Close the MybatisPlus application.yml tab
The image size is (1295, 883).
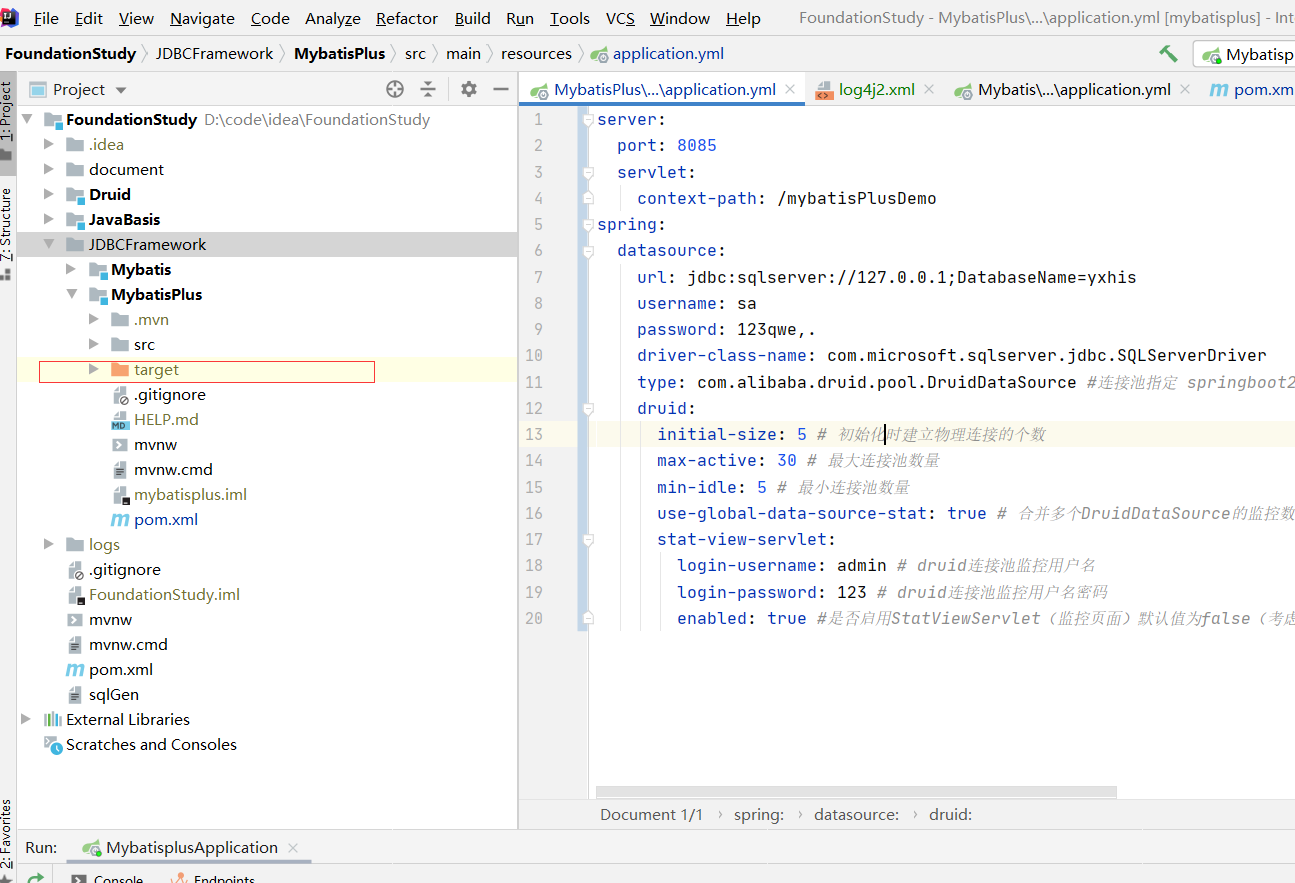(790, 89)
